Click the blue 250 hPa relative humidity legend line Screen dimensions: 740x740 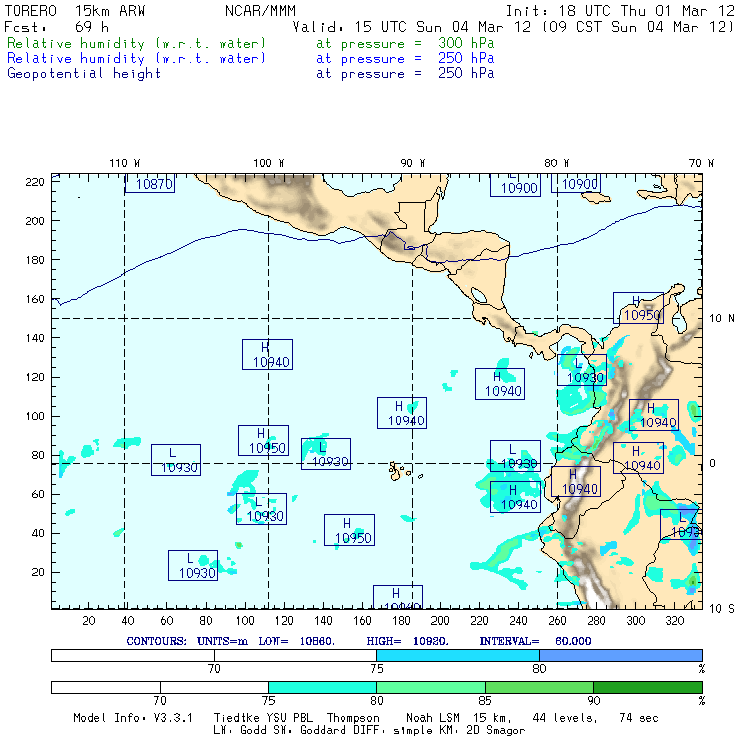click(137, 59)
